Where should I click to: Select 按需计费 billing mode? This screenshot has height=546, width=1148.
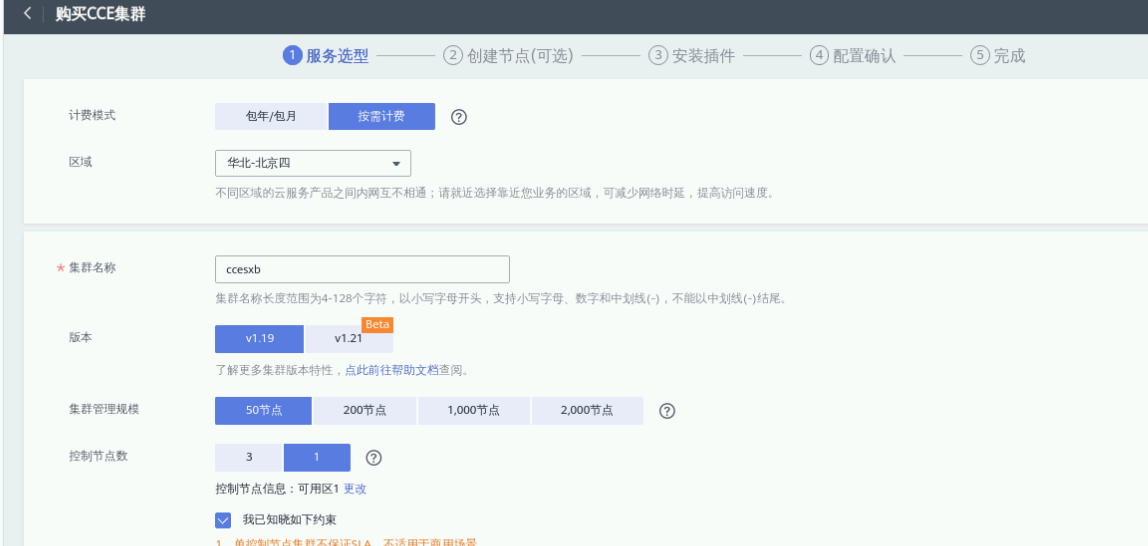coord(381,116)
